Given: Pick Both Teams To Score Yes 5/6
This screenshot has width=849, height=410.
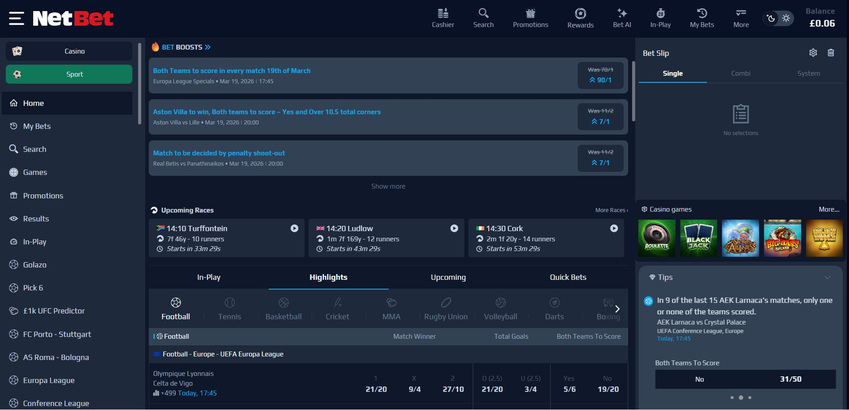Looking at the screenshot, I should 569,384.
